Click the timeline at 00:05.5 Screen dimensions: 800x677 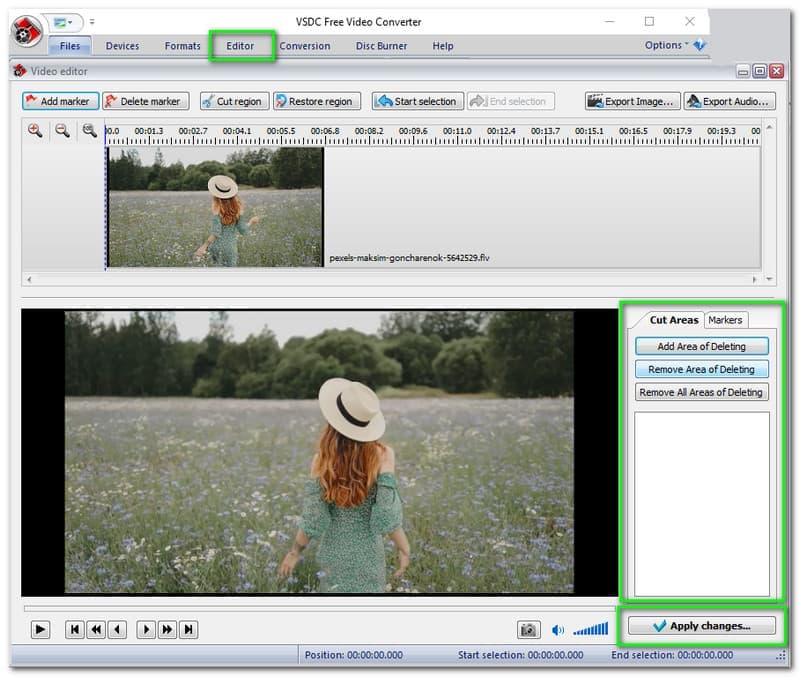click(281, 131)
